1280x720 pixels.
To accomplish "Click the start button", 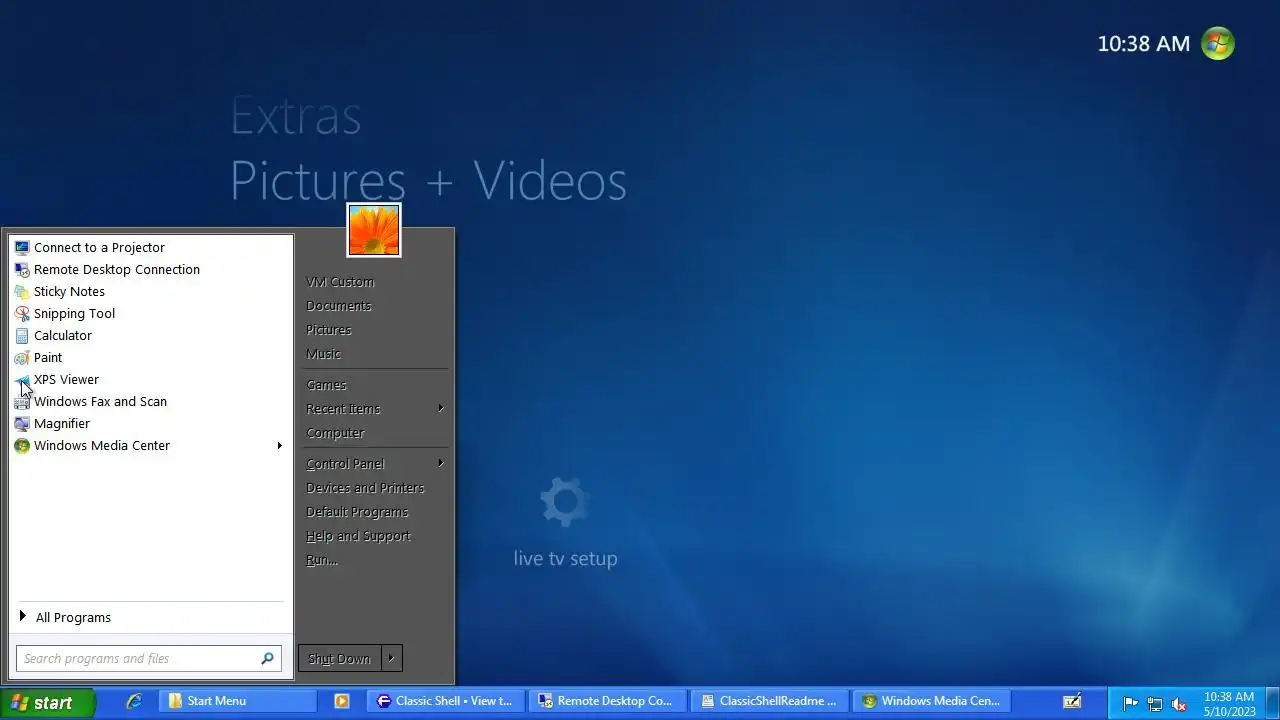I will click(x=48, y=702).
